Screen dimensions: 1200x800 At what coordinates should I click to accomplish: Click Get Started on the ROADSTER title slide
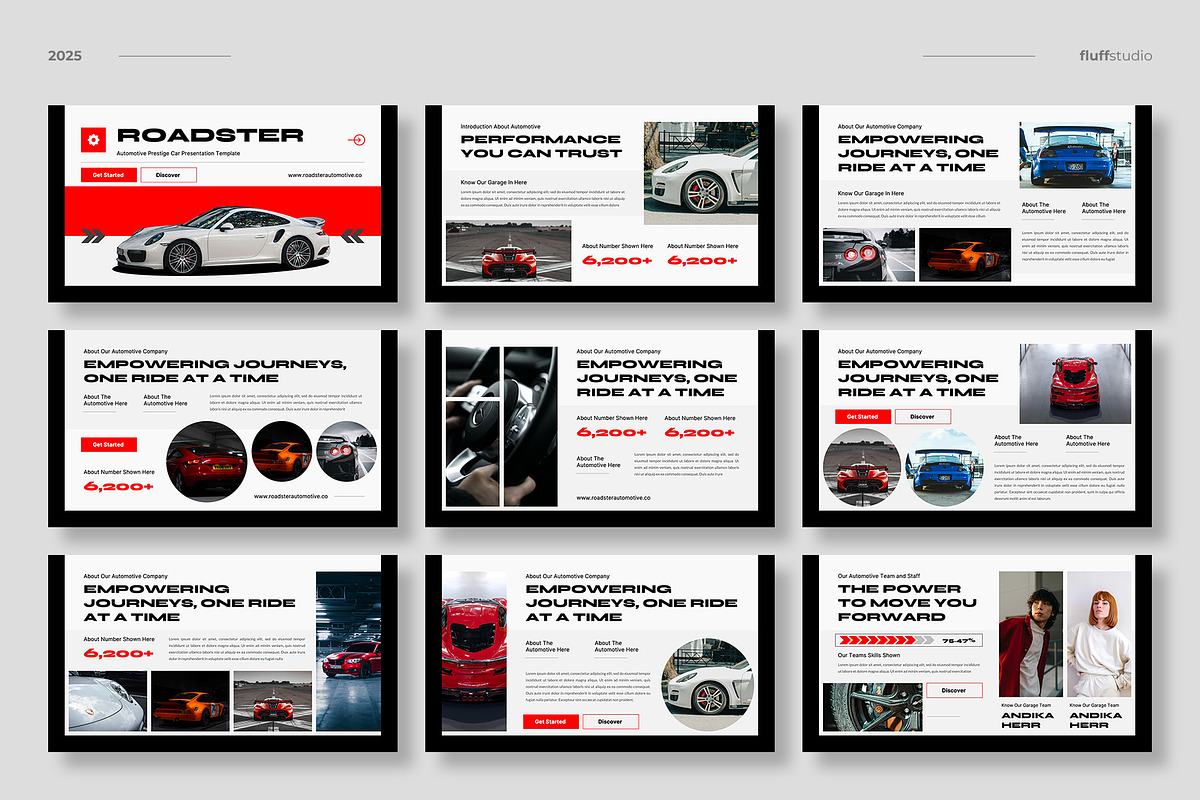[108, 175]
